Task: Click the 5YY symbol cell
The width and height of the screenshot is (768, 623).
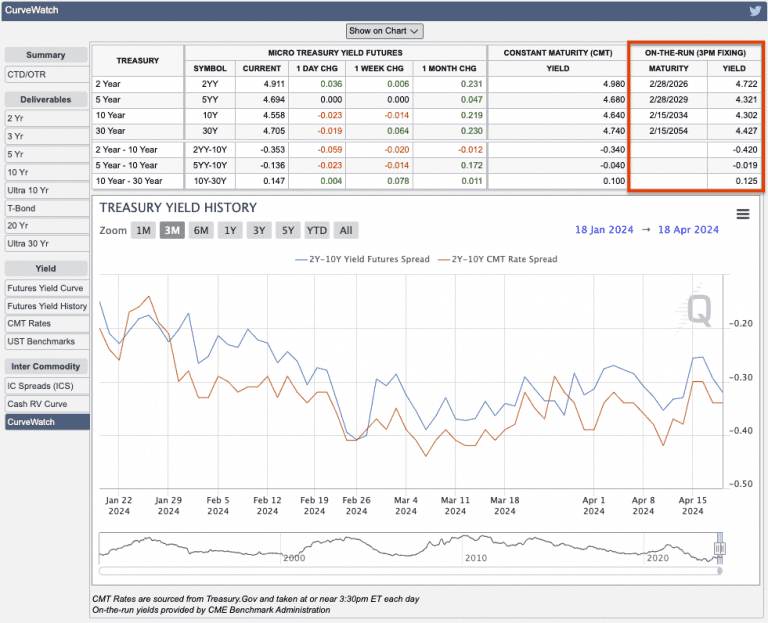Action: click(210, 99)
